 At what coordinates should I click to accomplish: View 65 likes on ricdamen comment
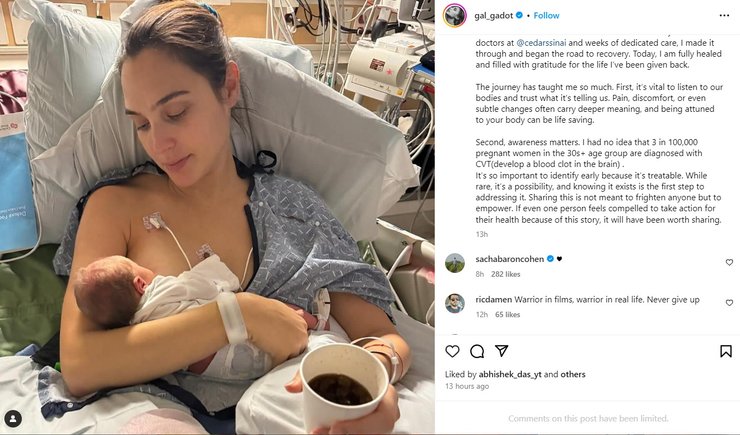(507, 315)
